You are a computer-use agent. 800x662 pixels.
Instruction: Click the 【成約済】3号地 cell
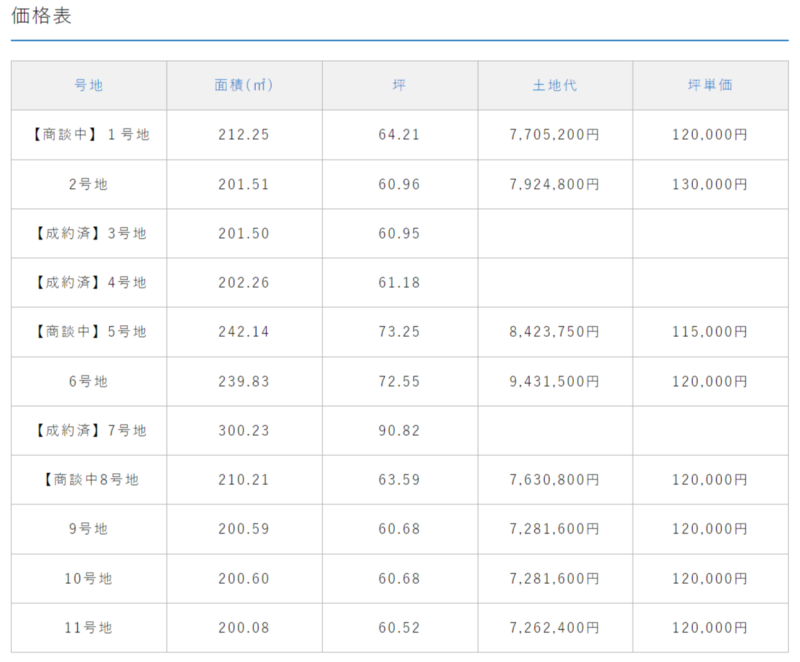[x=89, y=234]
